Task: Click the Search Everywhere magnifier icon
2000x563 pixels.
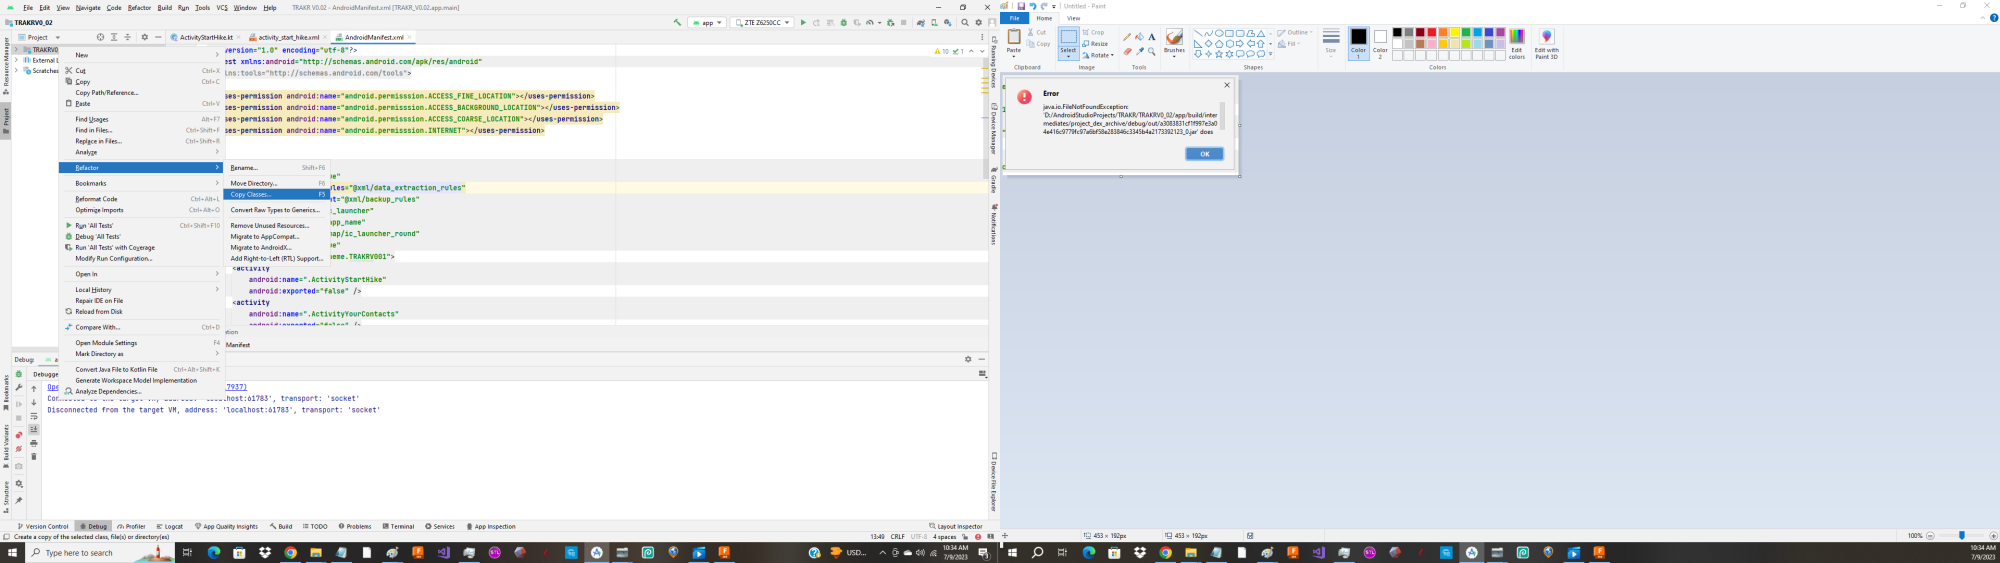Action: pos(965,22)
